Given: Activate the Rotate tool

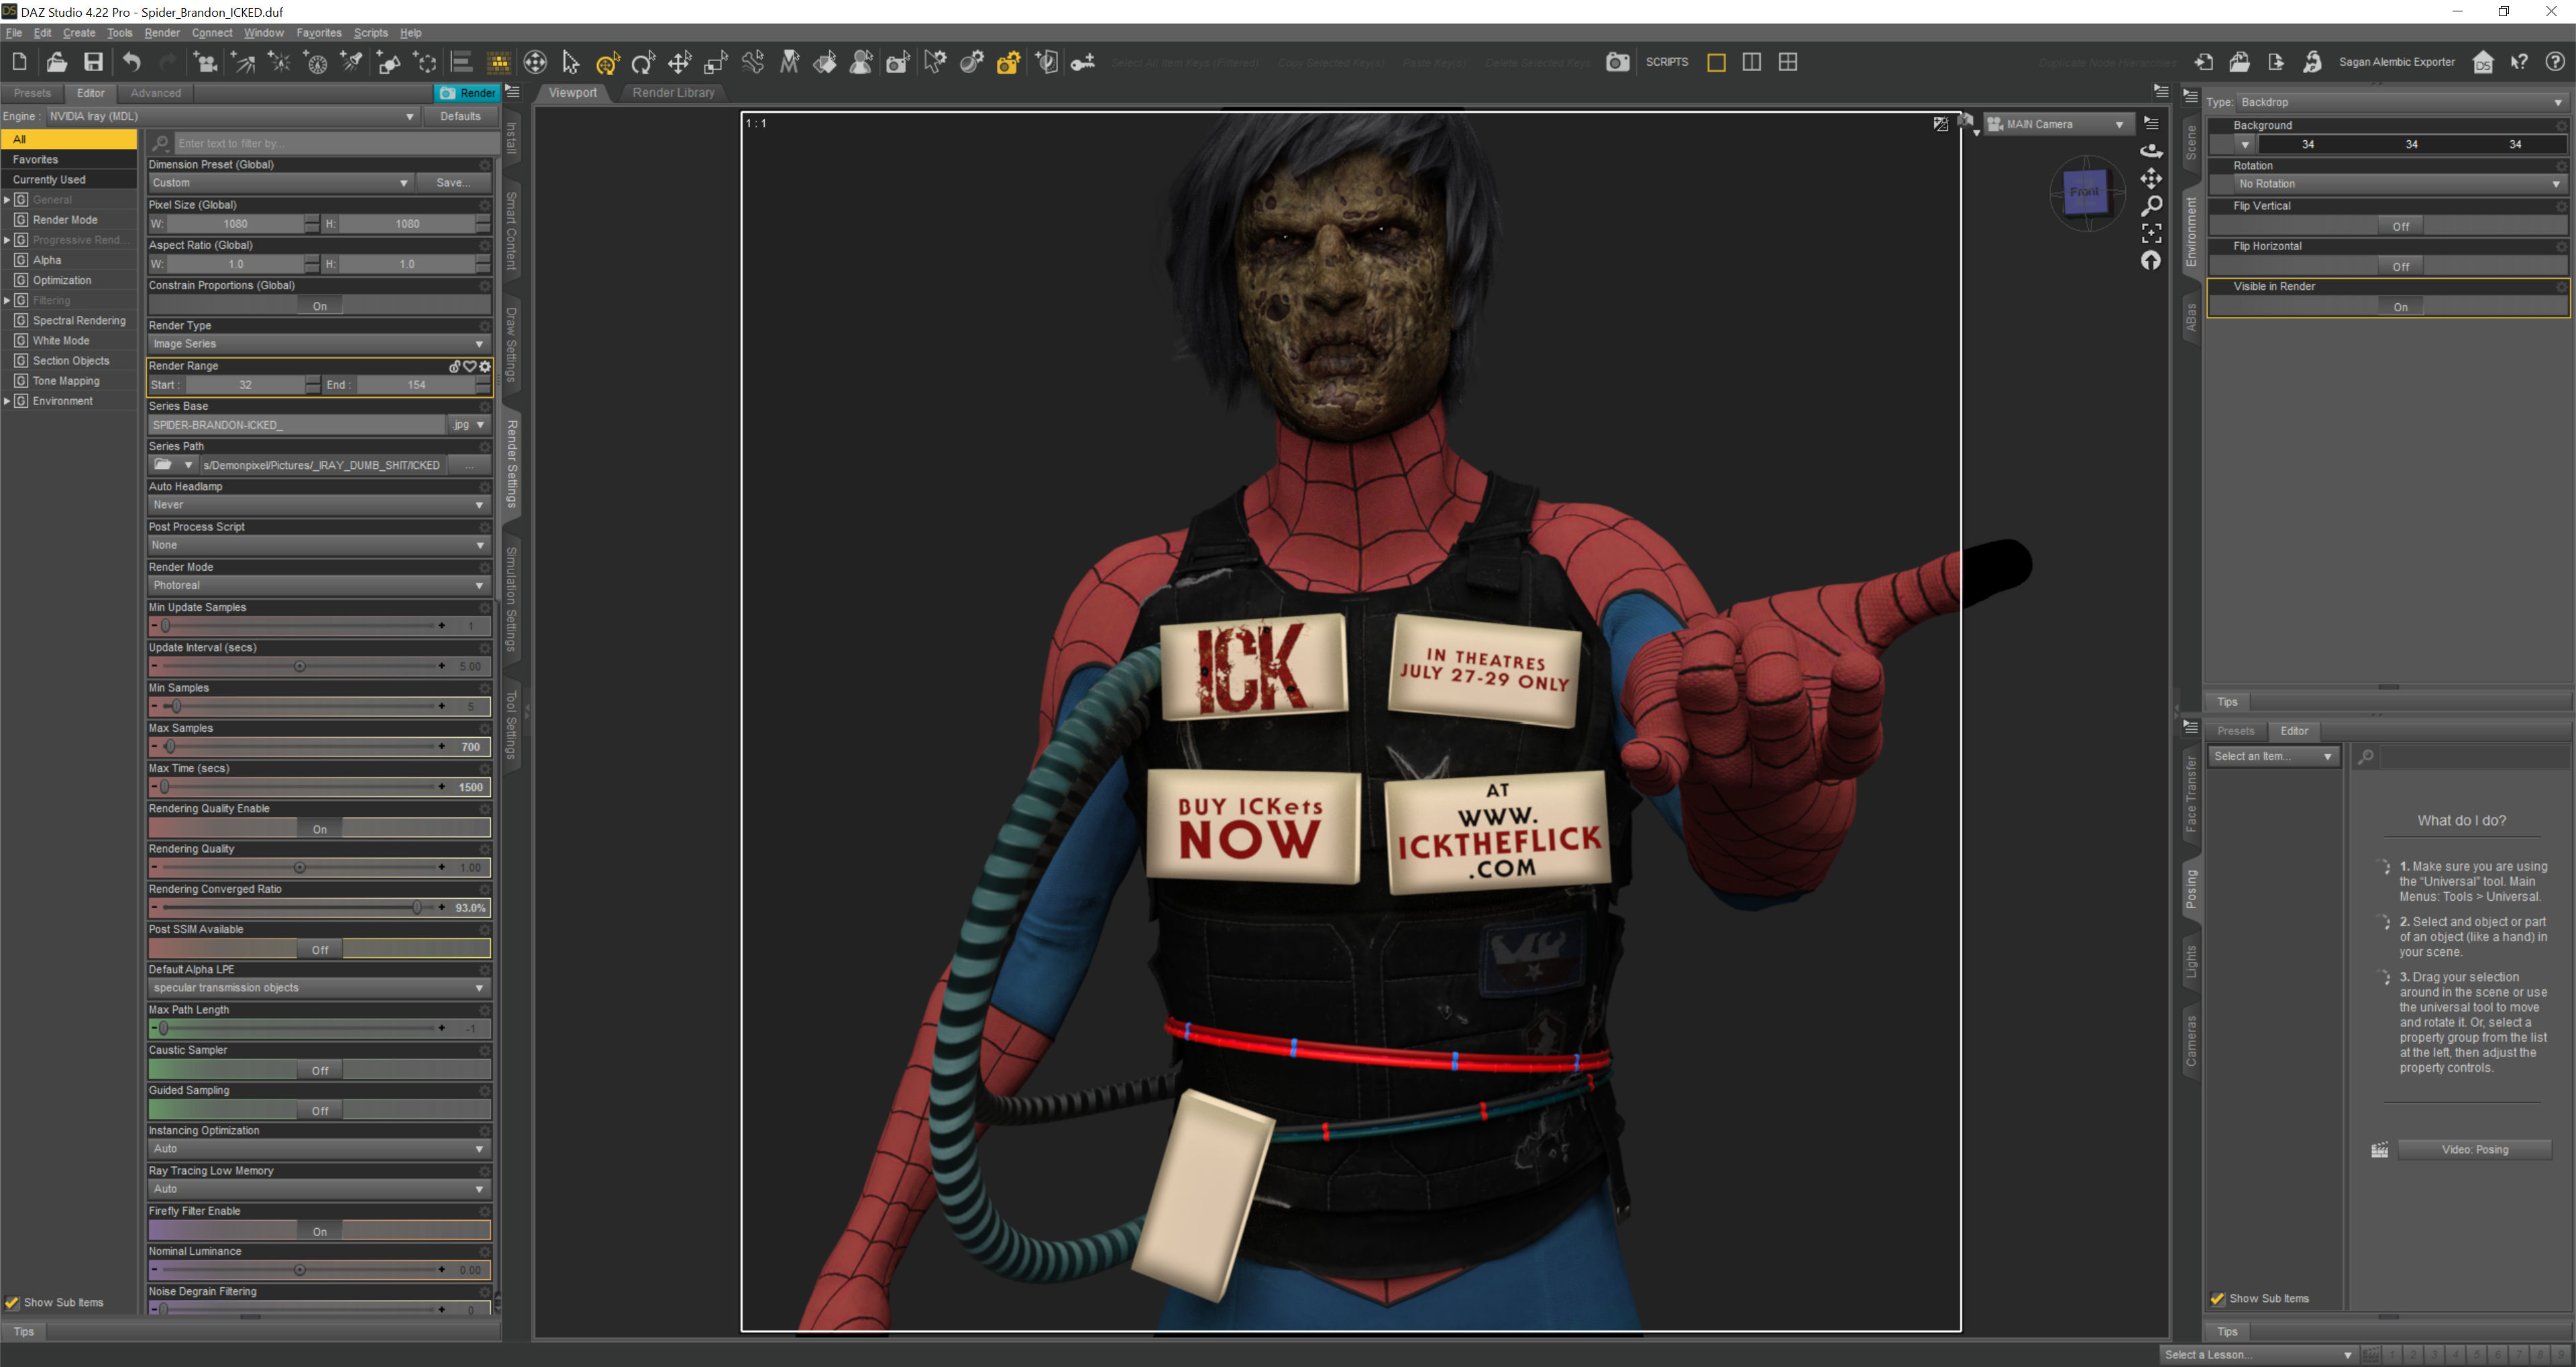Looking at the screenshot, I should (x=643, y=62).
